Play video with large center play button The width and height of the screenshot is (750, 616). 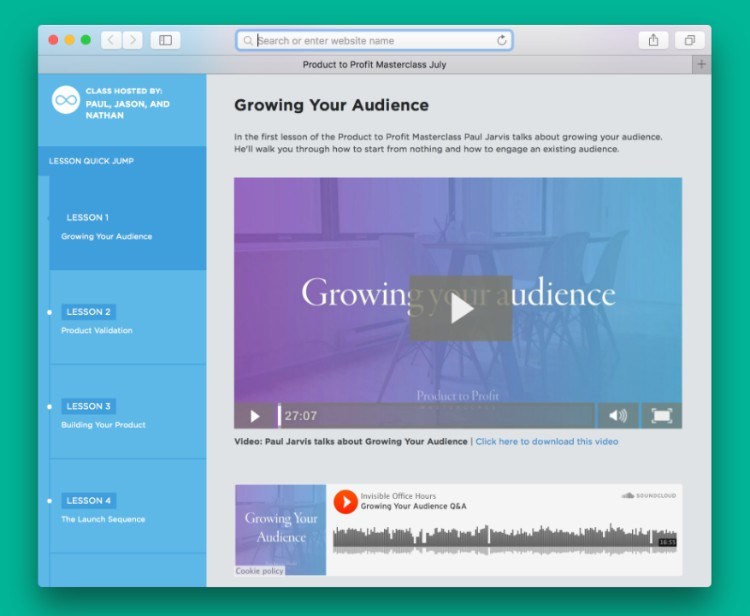pyautogui.click(x=461, y=308)
